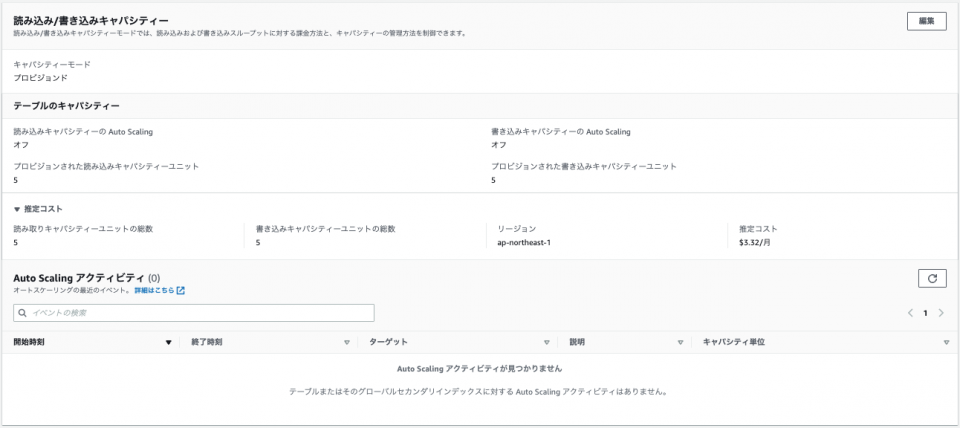Click the ターゲット column header label
Viewport: 960px width, 428px height.
[x=388, y=342]
